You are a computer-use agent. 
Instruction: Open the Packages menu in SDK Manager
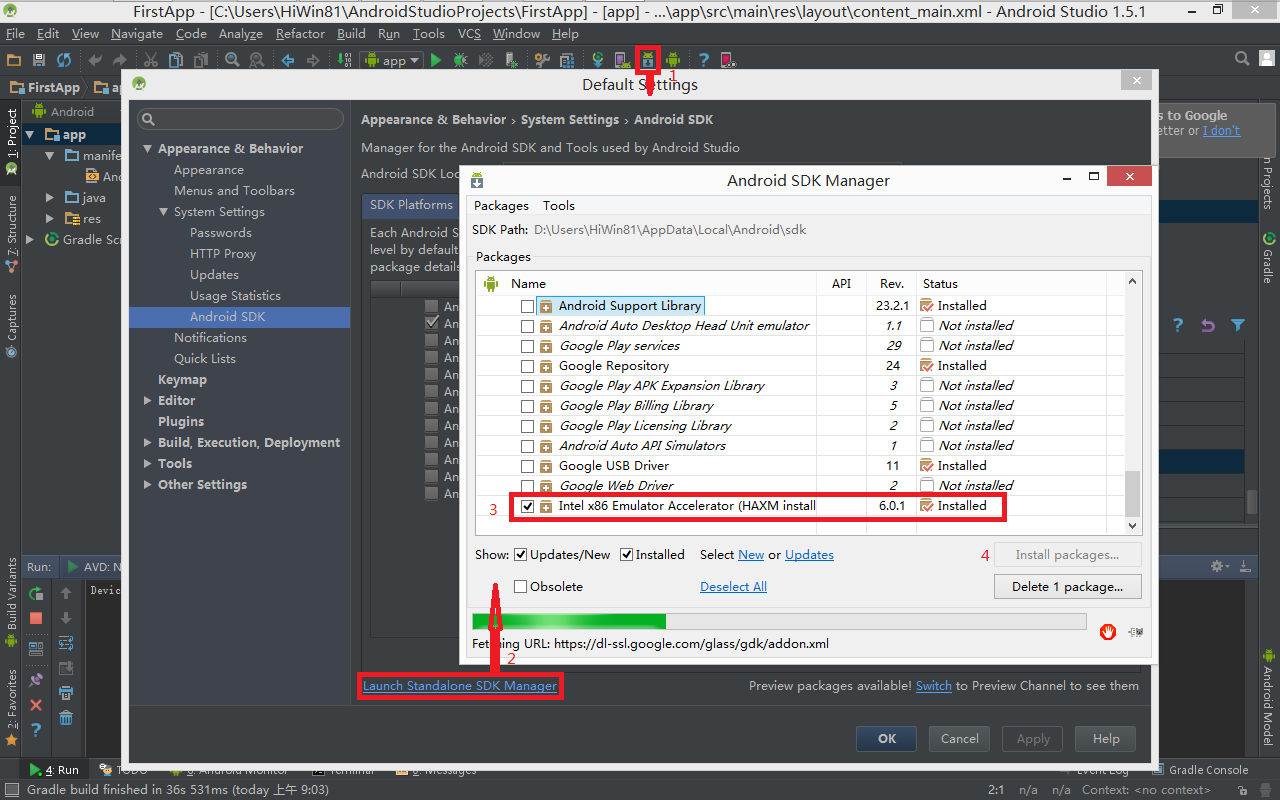[x=501, y=205]
